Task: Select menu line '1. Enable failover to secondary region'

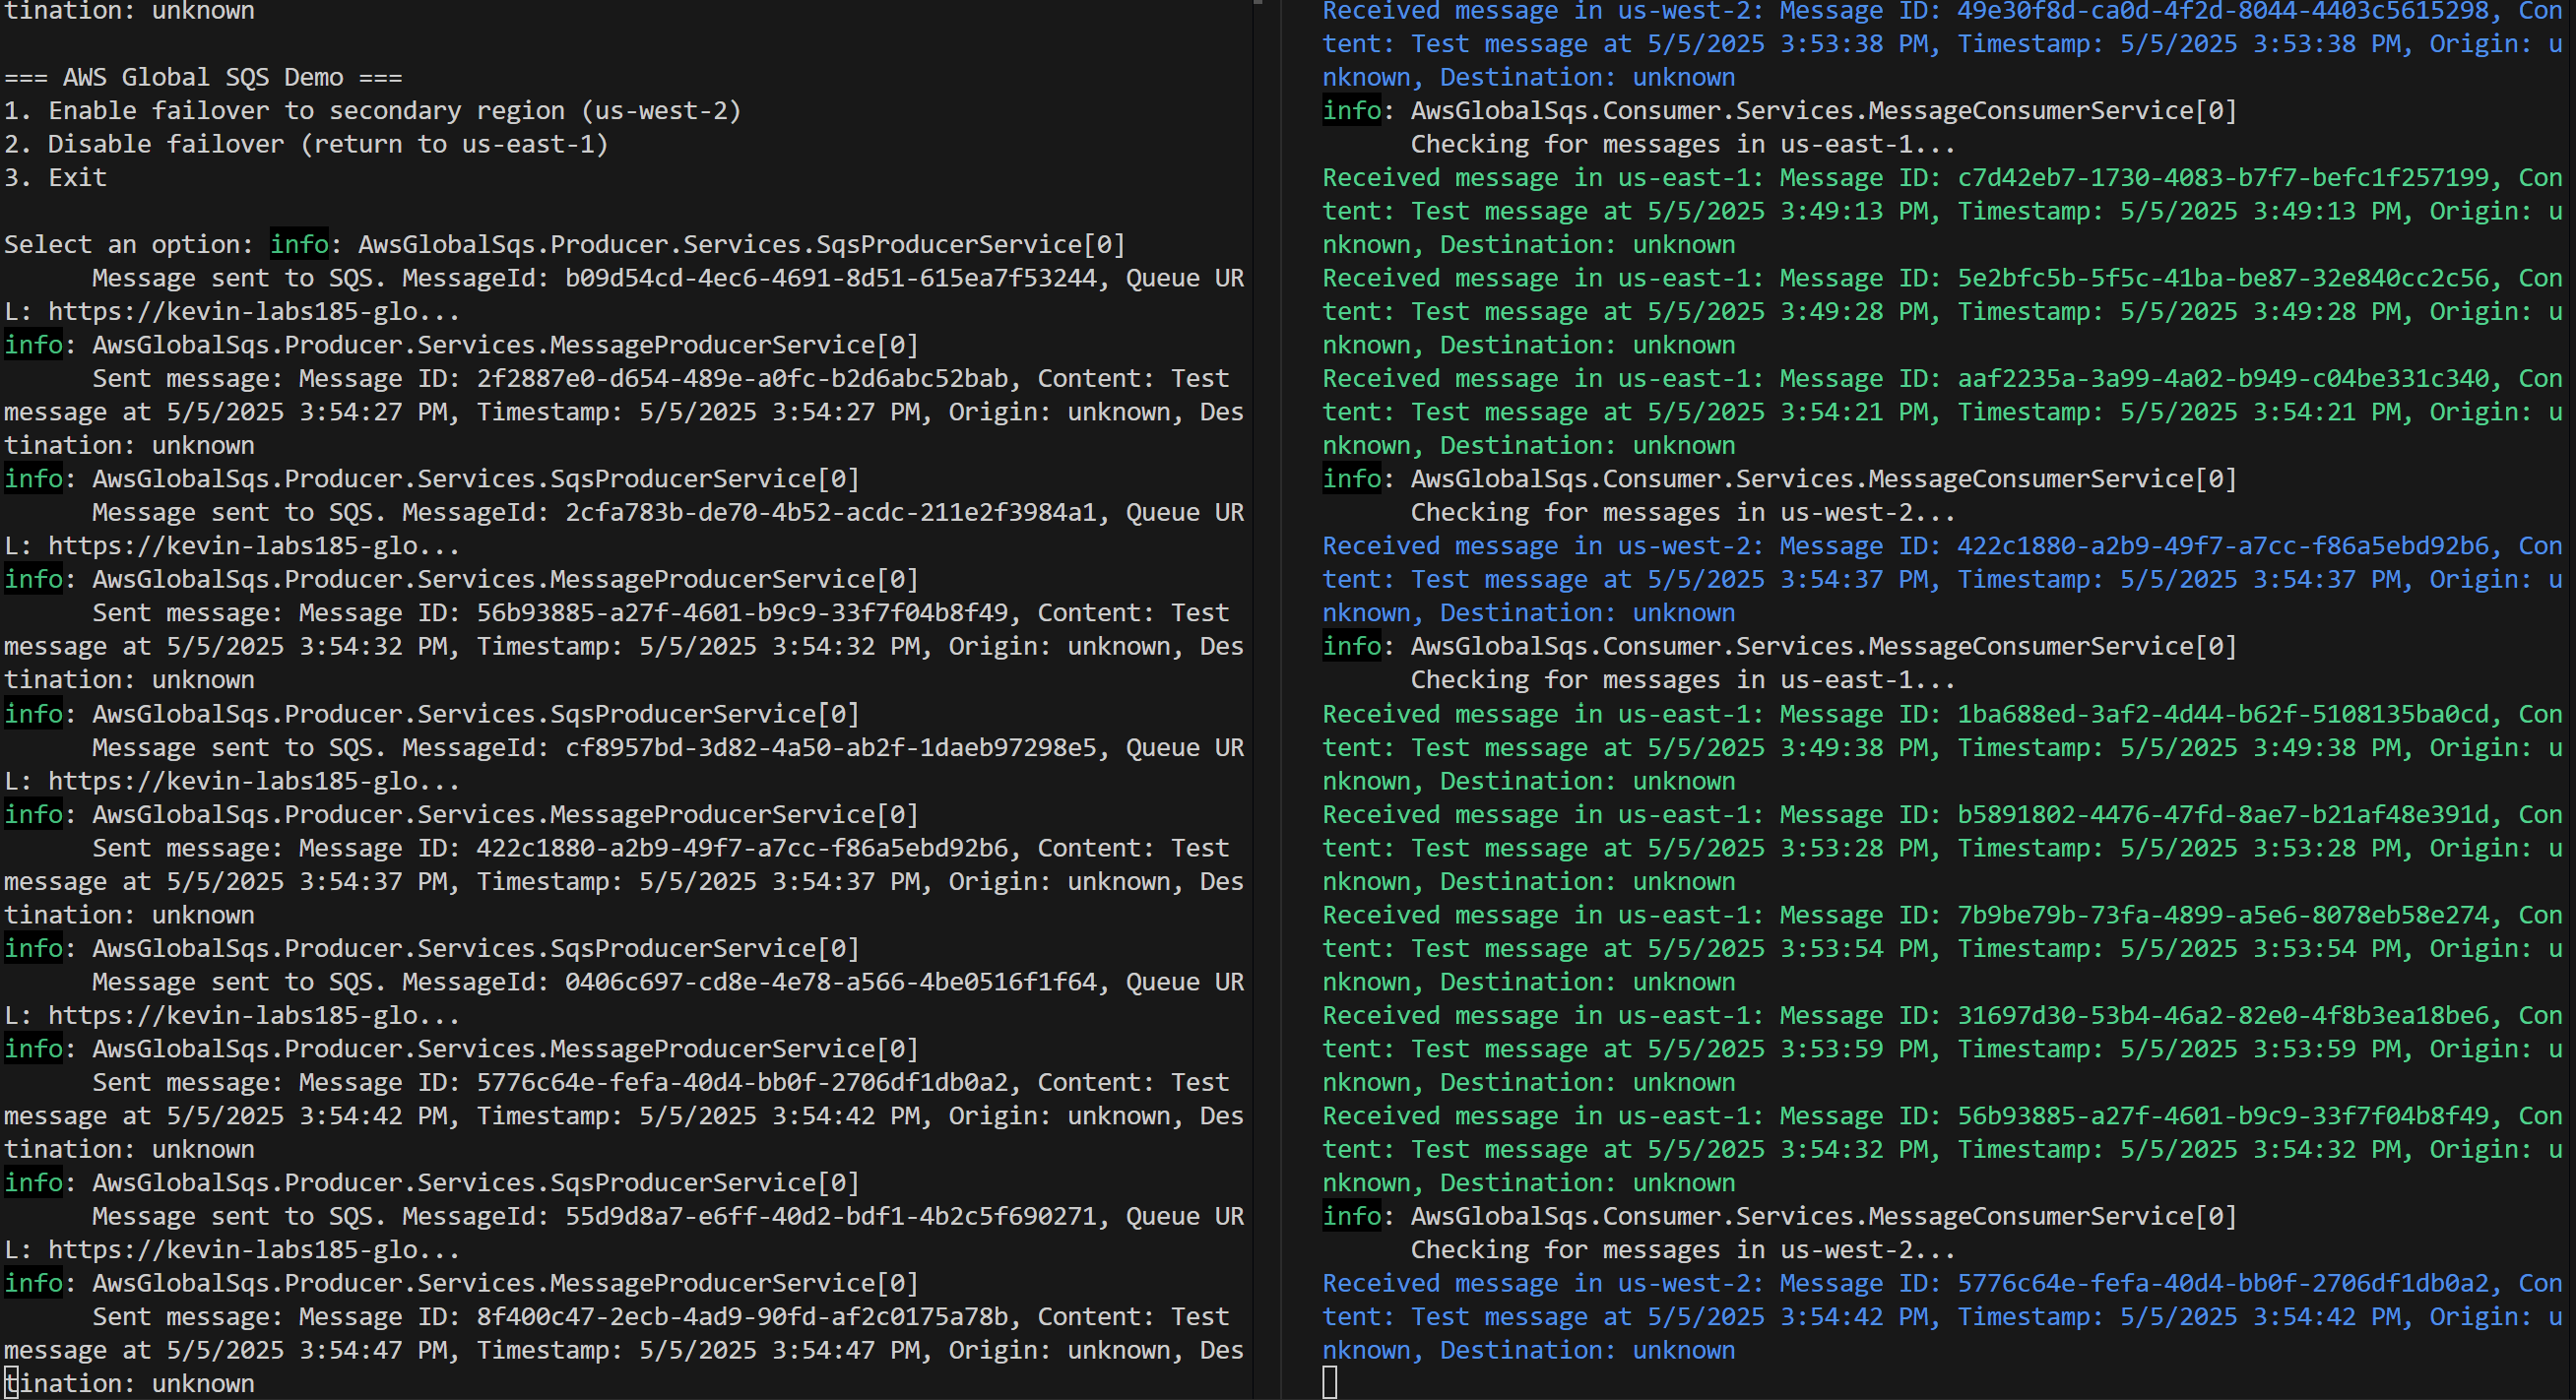Action: coord(372,111)
